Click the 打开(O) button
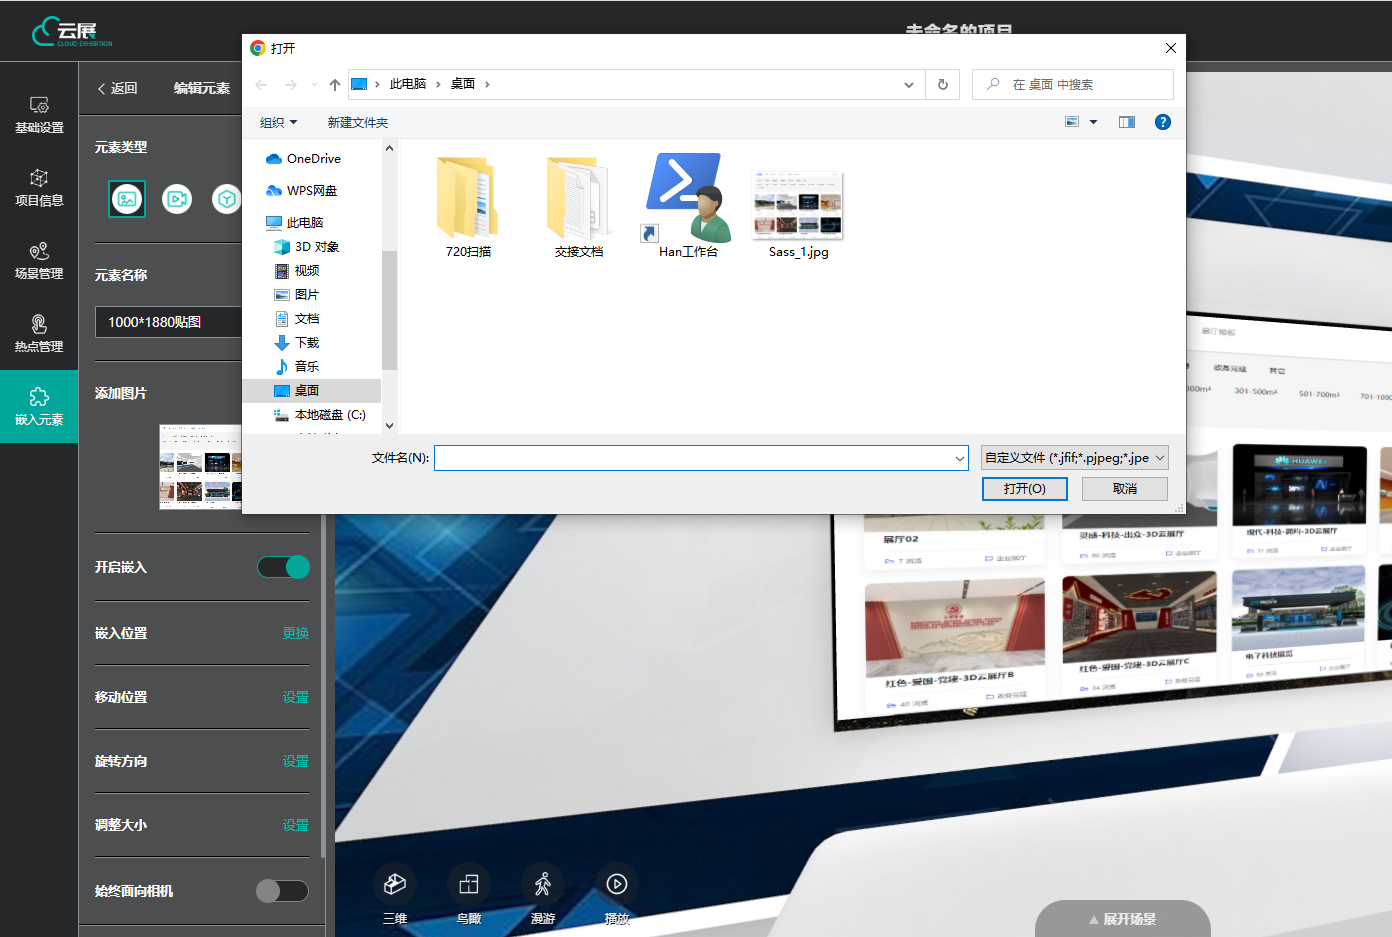1392x937 pixels. pos(1024,489)
